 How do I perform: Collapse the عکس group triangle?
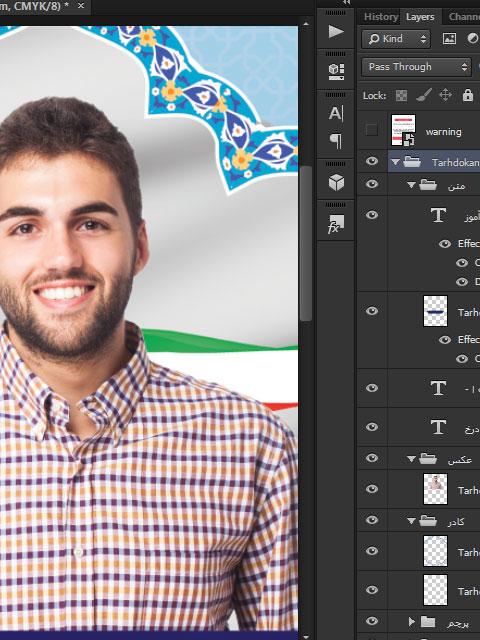[411, 459]
